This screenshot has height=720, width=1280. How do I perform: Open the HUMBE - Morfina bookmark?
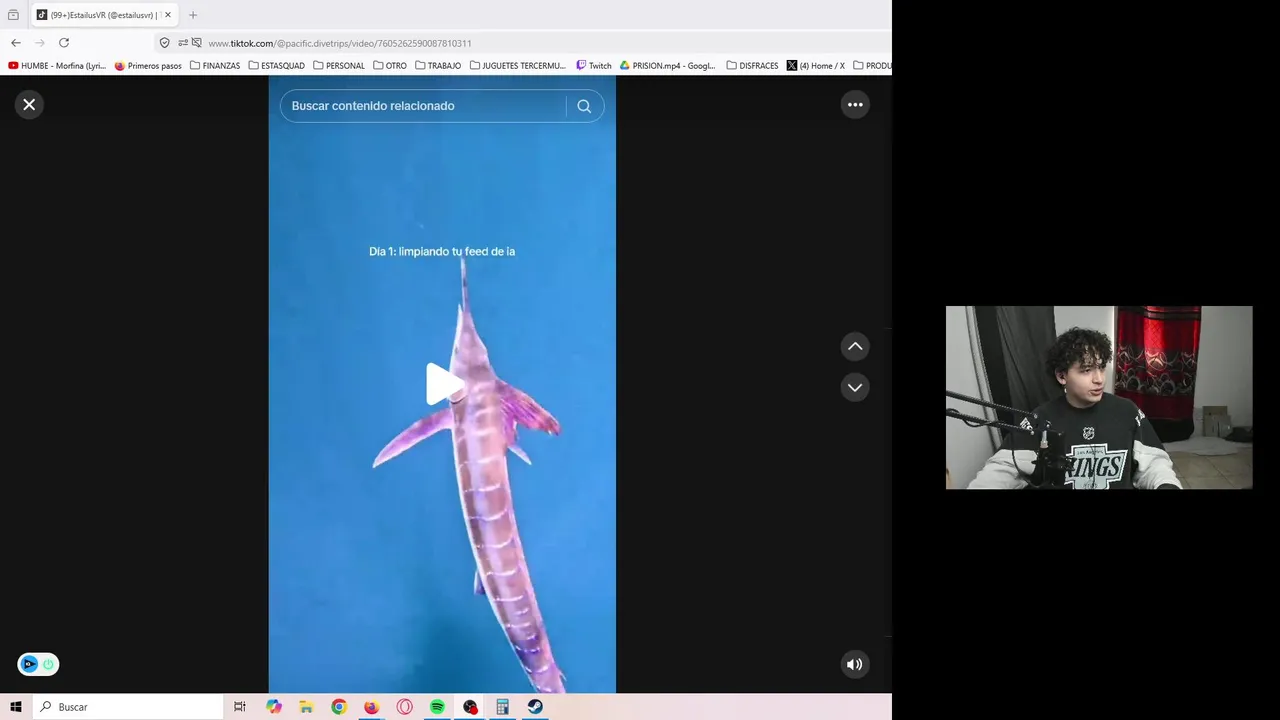coord(57,66)
